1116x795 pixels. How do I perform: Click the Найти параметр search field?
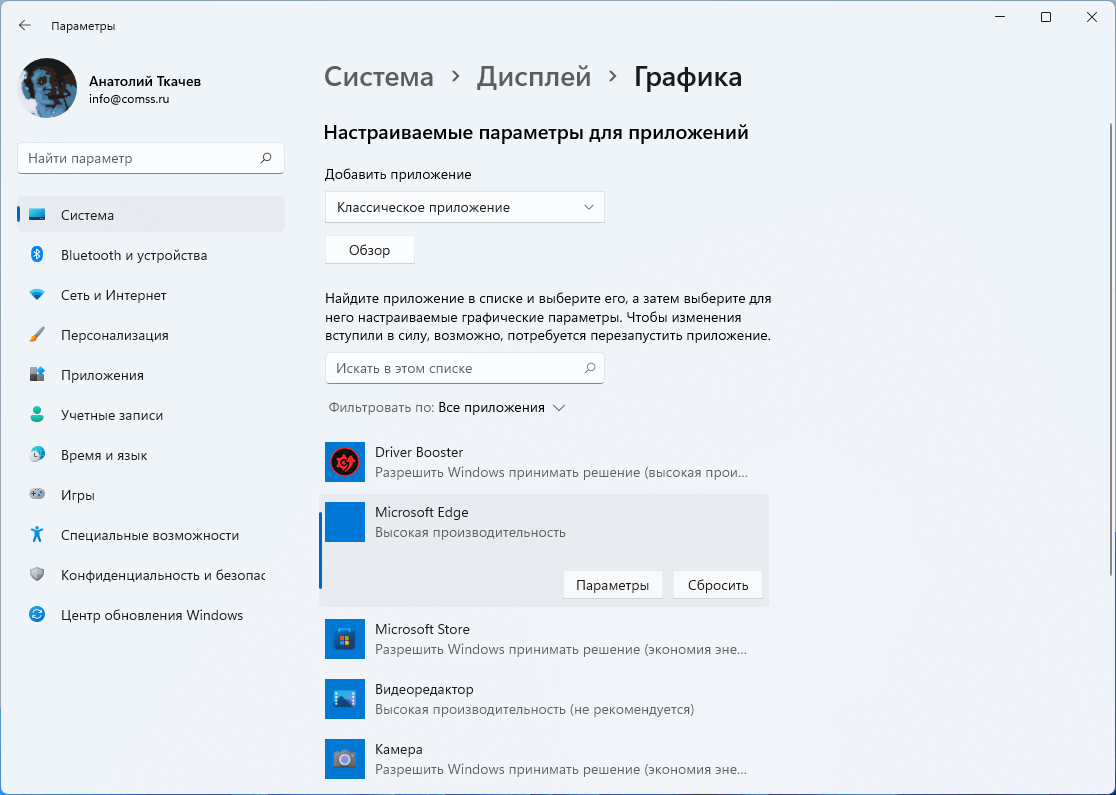(x=151, y=158)
